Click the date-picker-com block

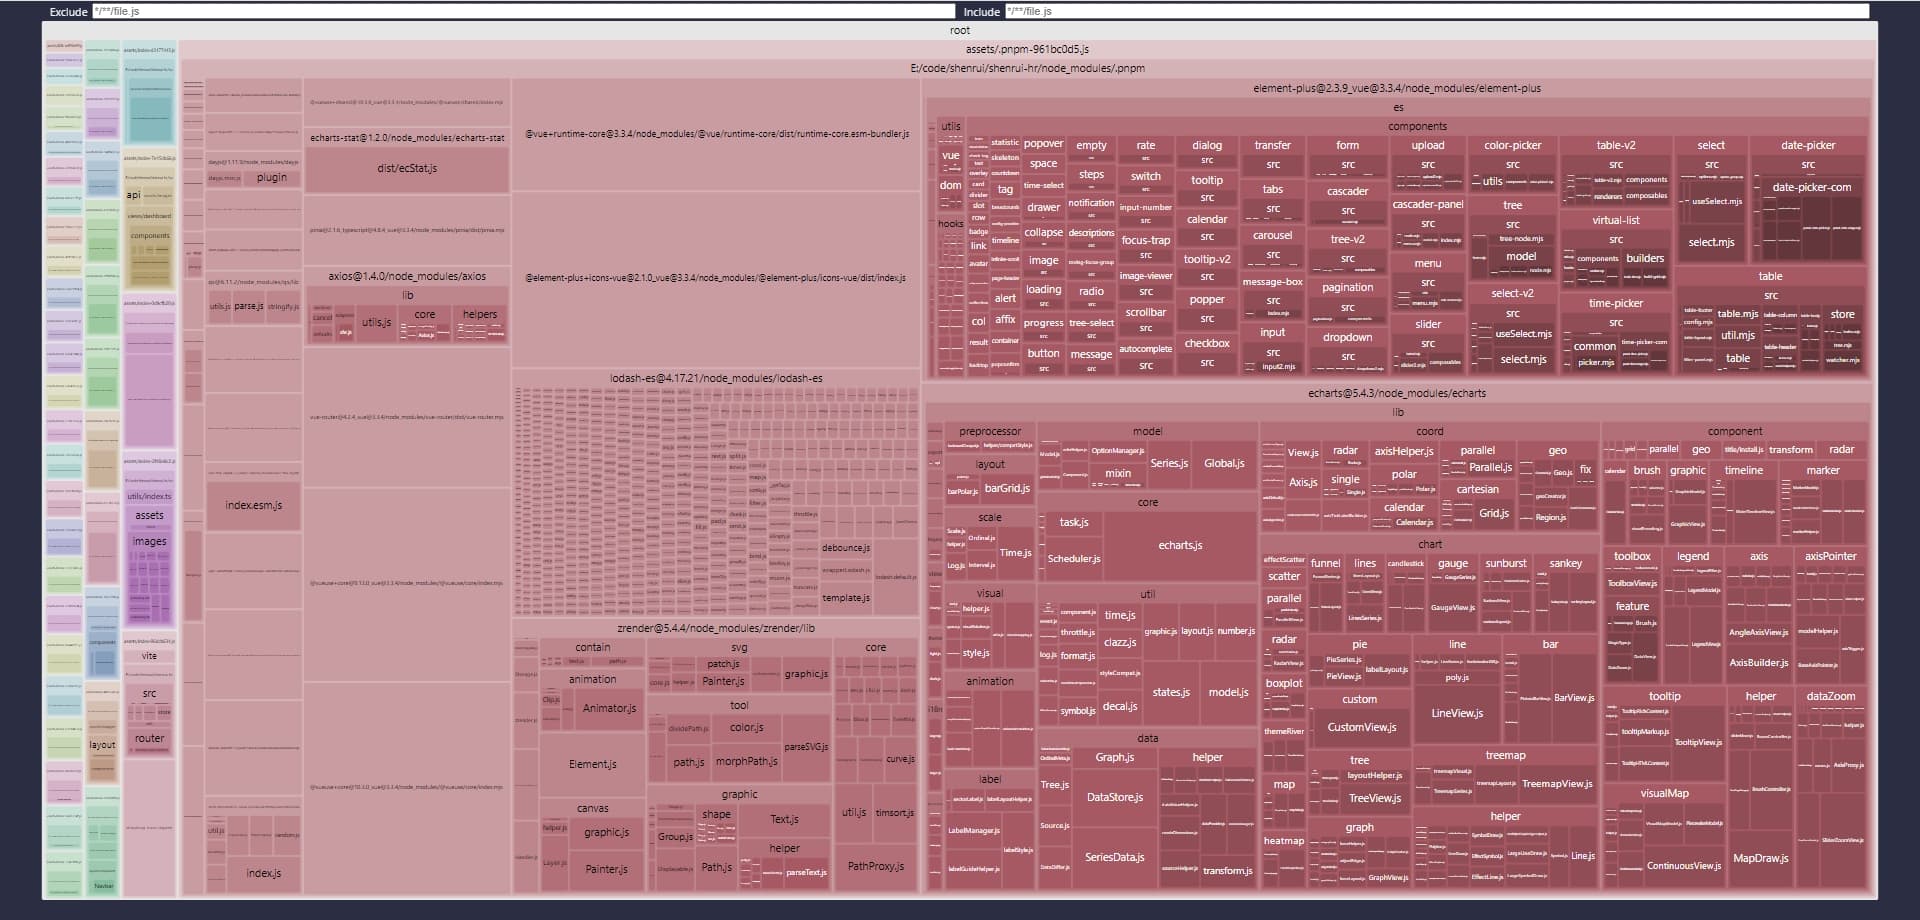coord(1811,187)
